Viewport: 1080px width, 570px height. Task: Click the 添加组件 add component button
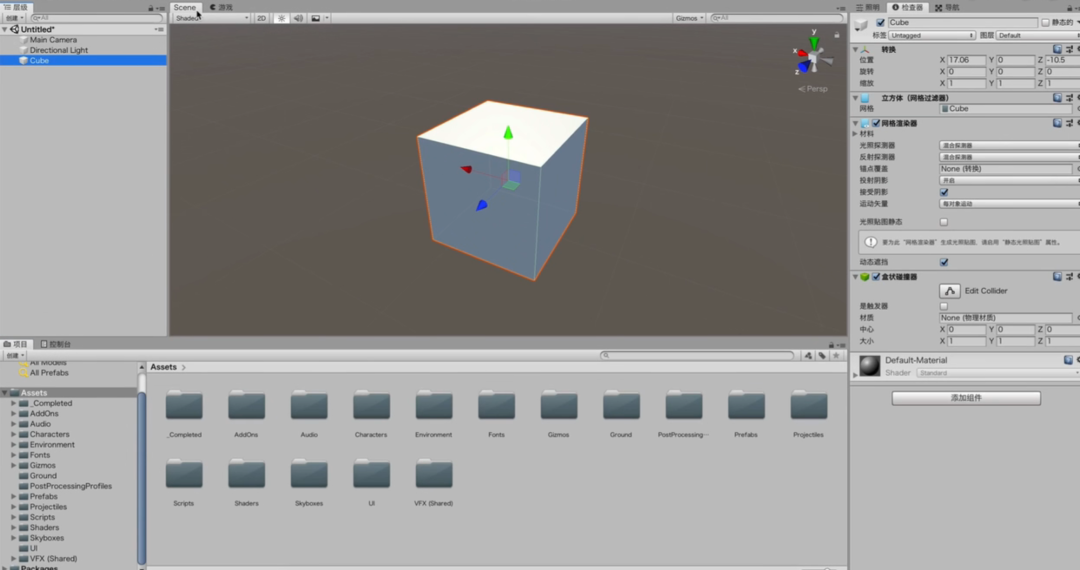[966, 398]
